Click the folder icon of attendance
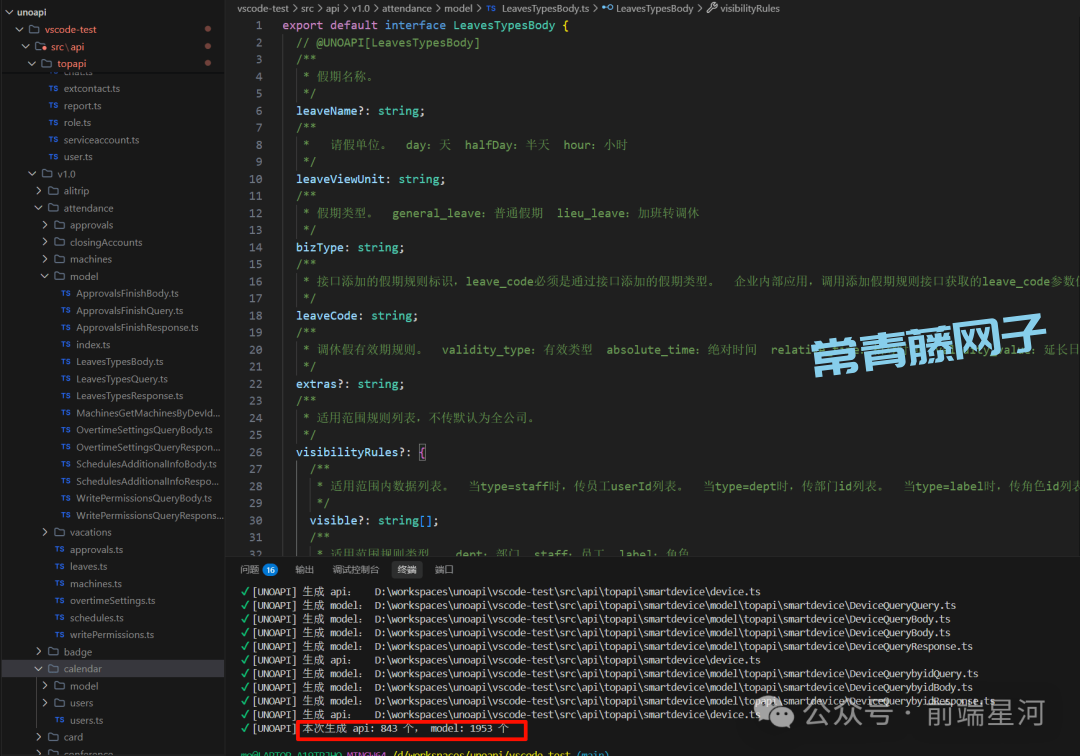The height and width of the screenshot is (756, 1080). coord(52,208)
